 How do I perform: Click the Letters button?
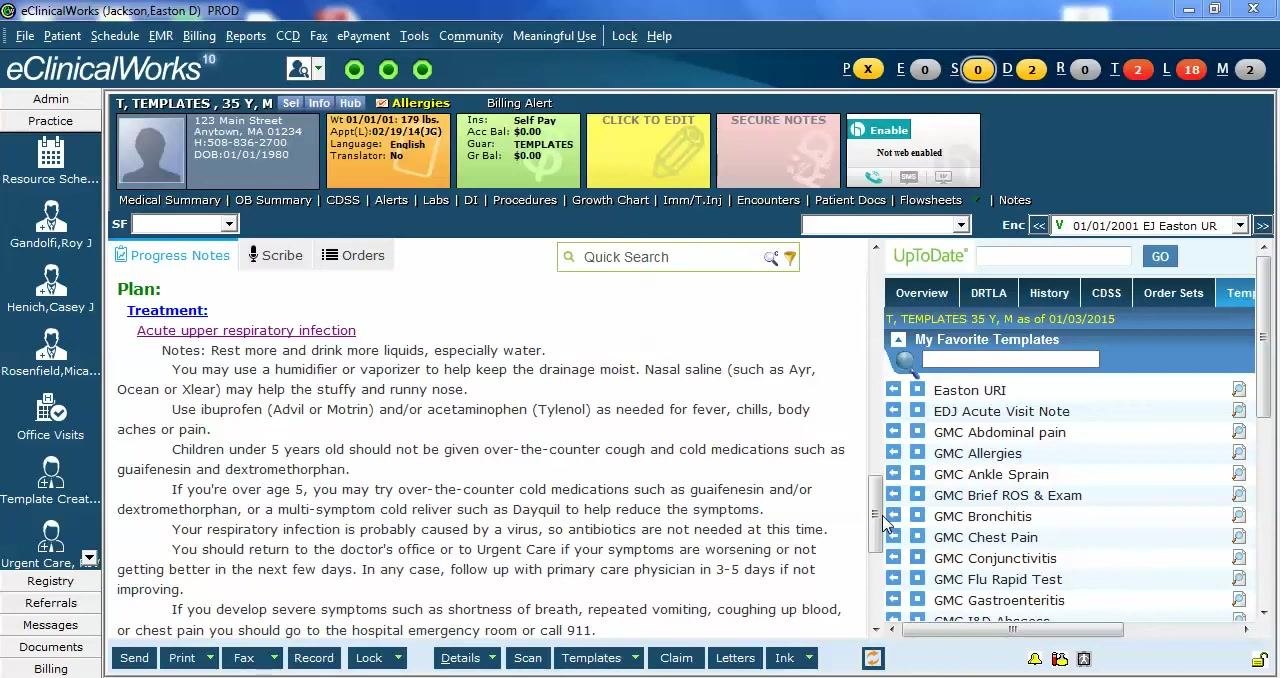click(735, 658)
